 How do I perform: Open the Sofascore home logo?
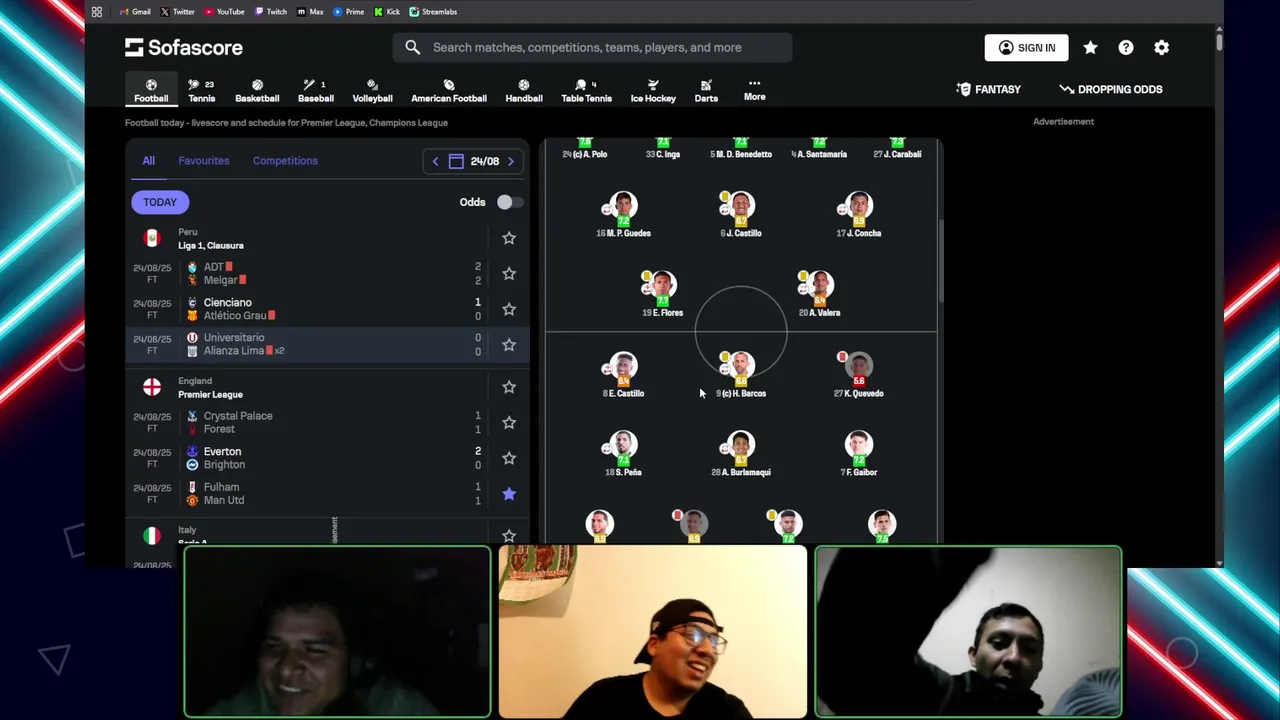[x=184, y=47]
